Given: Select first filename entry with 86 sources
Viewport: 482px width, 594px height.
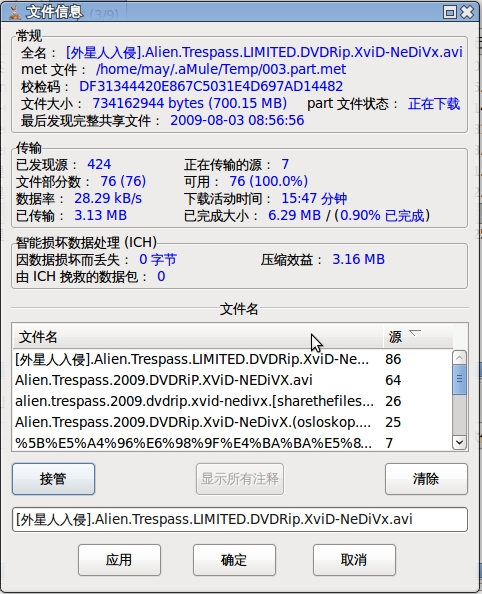Looking at the screenshot, I should click(x=233, y=359).
